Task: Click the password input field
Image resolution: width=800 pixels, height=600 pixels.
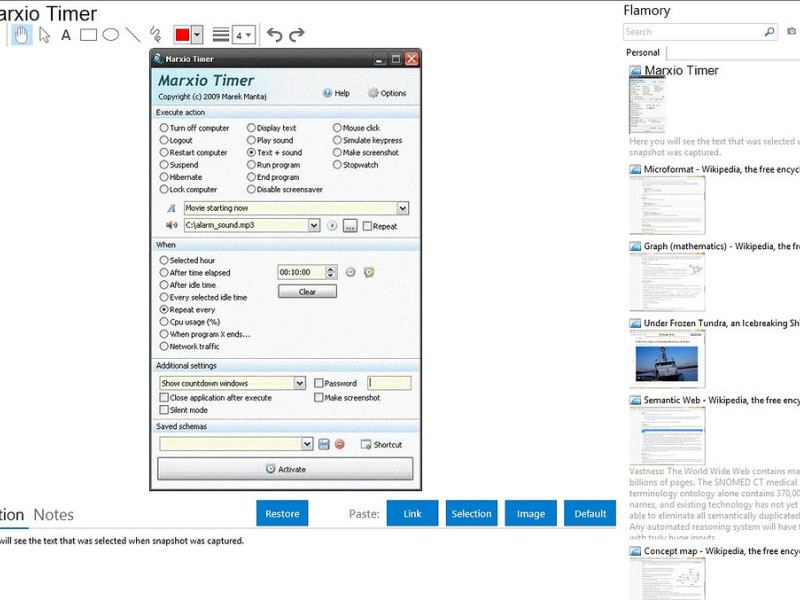Action: click(x=389, y=383)
